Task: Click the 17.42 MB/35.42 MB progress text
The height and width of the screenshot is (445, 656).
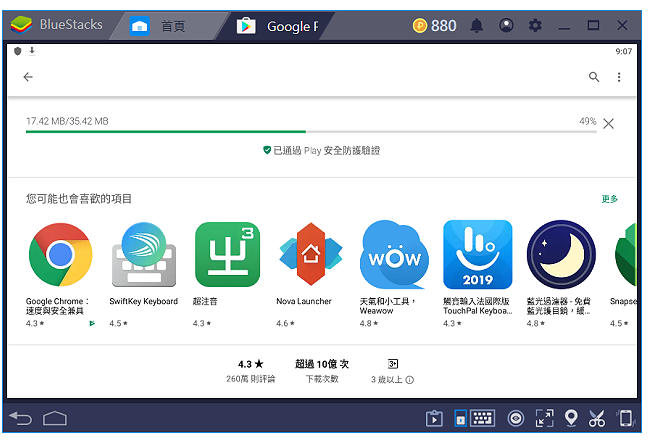Action: (67, 121)
